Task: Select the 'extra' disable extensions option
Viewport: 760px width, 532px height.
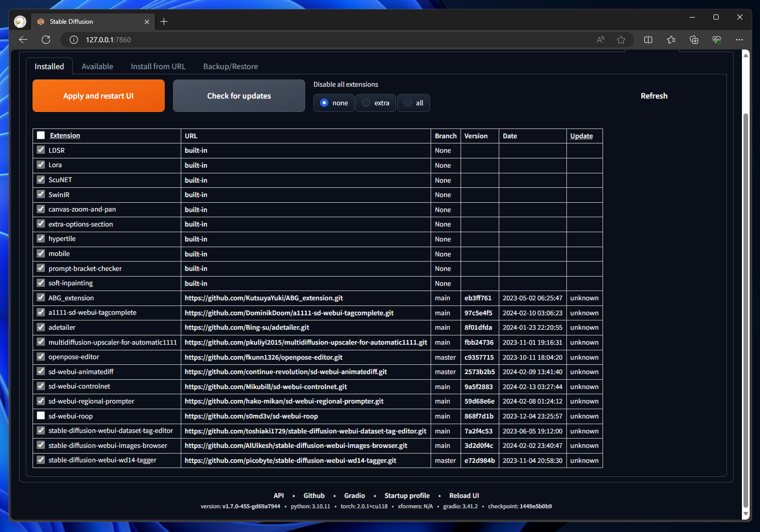Action: [x=376, y=103]
